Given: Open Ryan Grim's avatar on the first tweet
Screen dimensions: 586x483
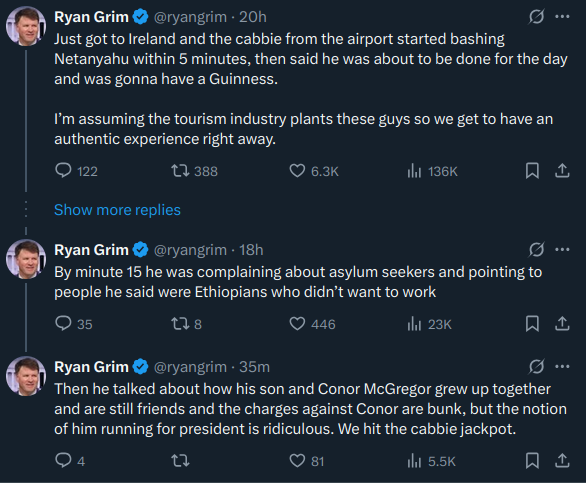Looking at the screenshot, I should (x=26, y=26).
